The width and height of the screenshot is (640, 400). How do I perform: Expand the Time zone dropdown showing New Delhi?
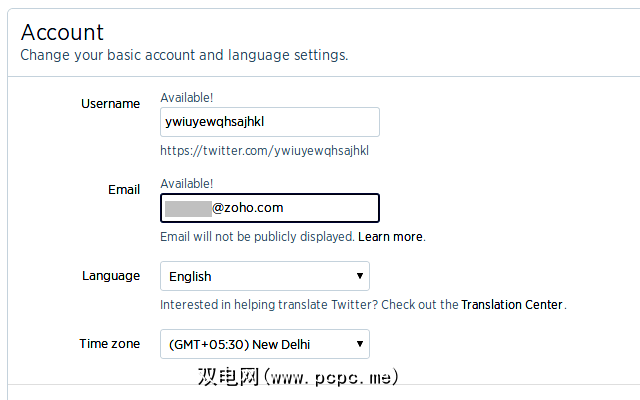[264, 344]
